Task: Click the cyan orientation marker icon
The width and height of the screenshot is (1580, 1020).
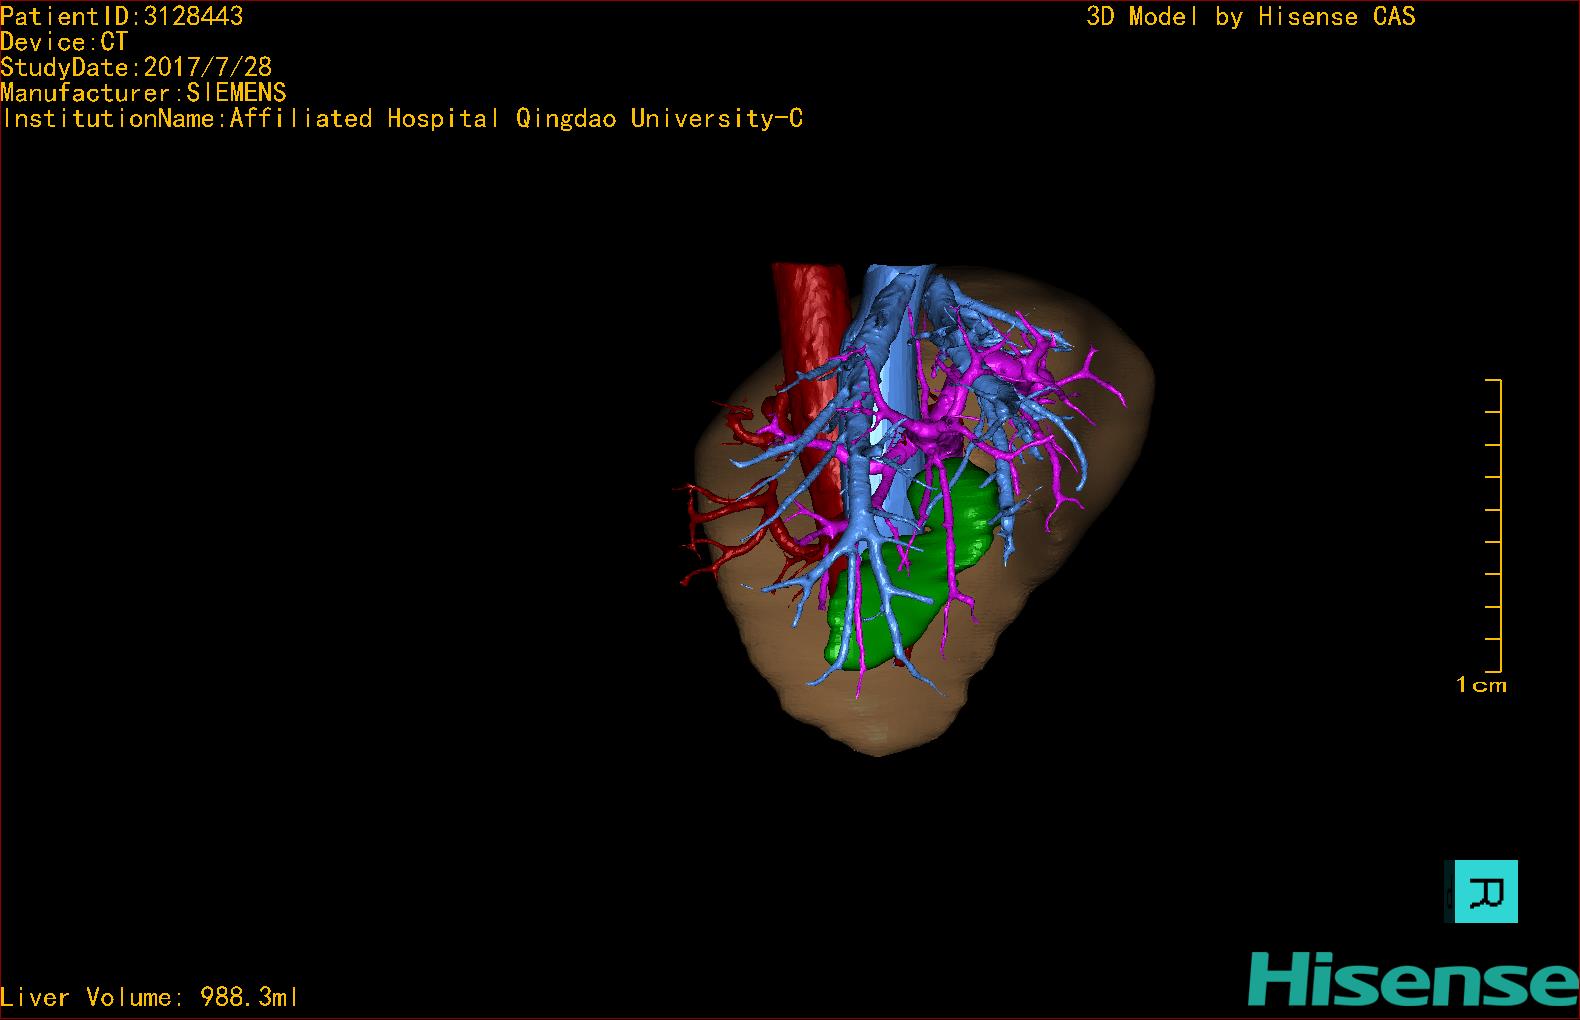Action: 1486,891
